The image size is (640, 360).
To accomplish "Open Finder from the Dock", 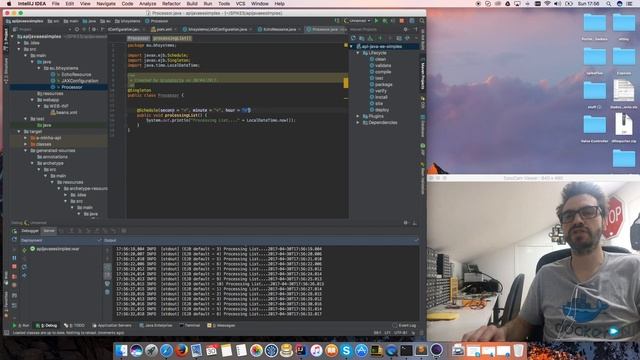I will pyautogui.click(x=121, y=350).
